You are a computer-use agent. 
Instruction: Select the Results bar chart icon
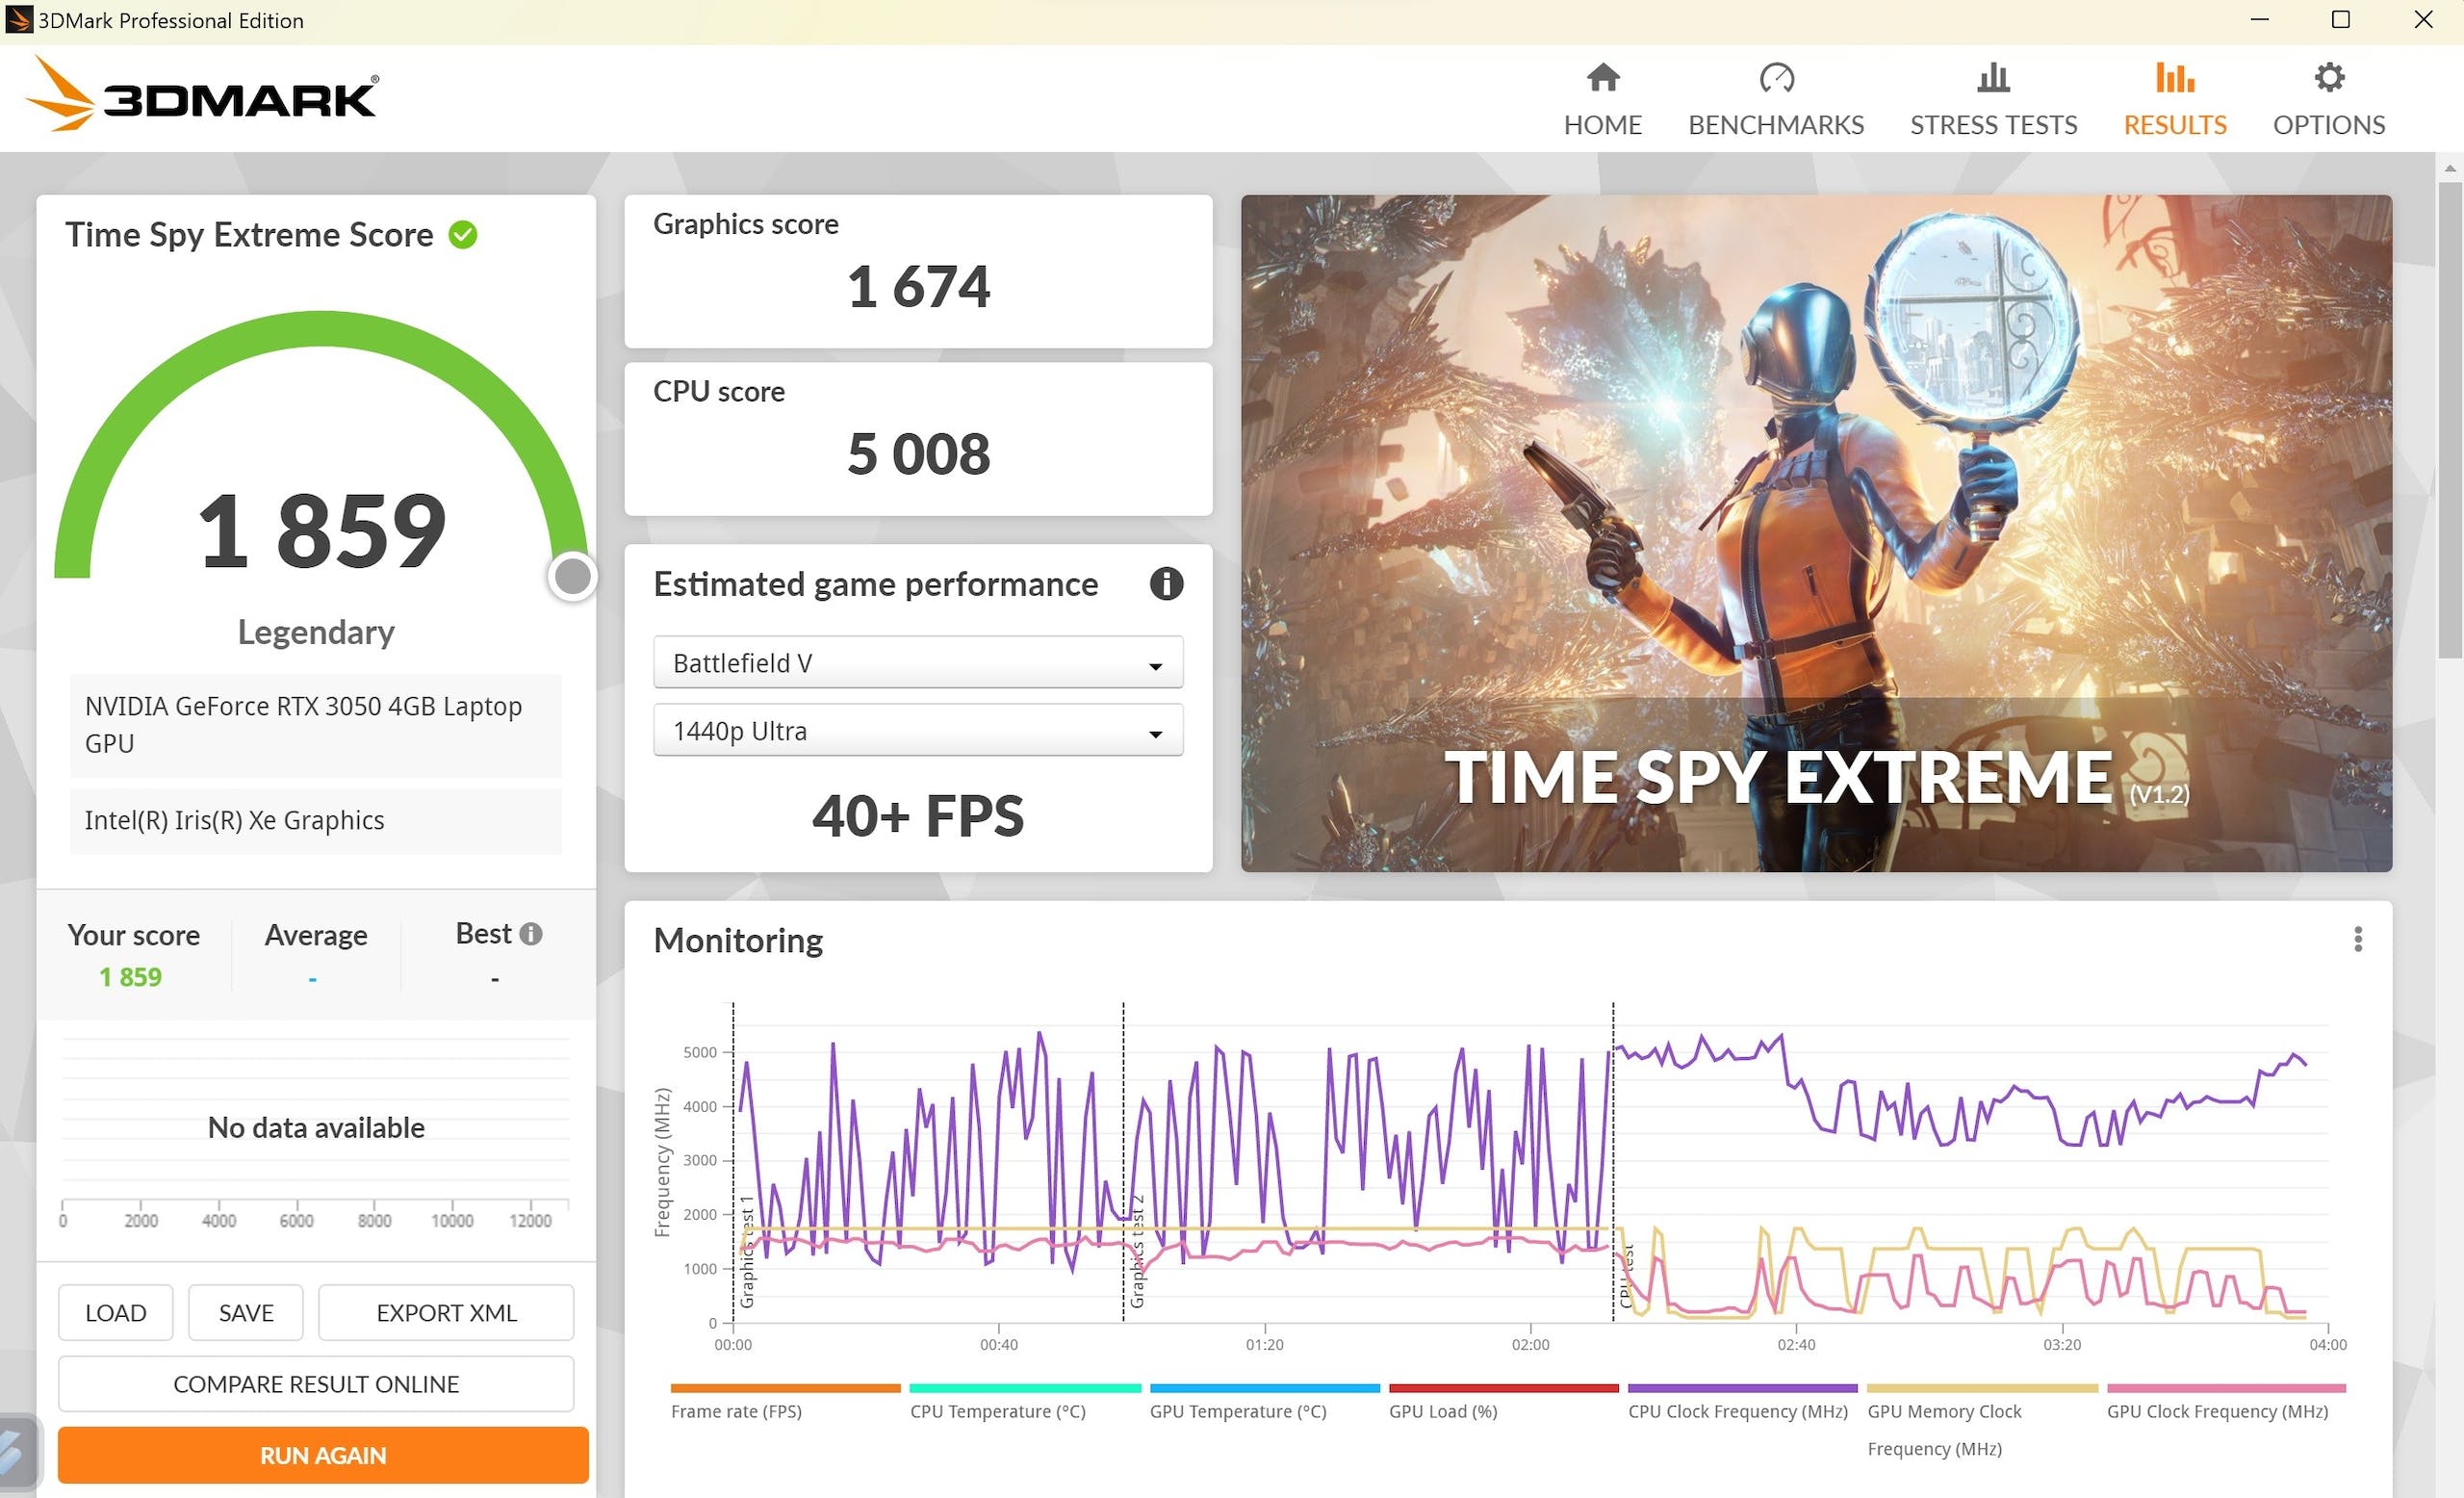tap(2174, 77)
